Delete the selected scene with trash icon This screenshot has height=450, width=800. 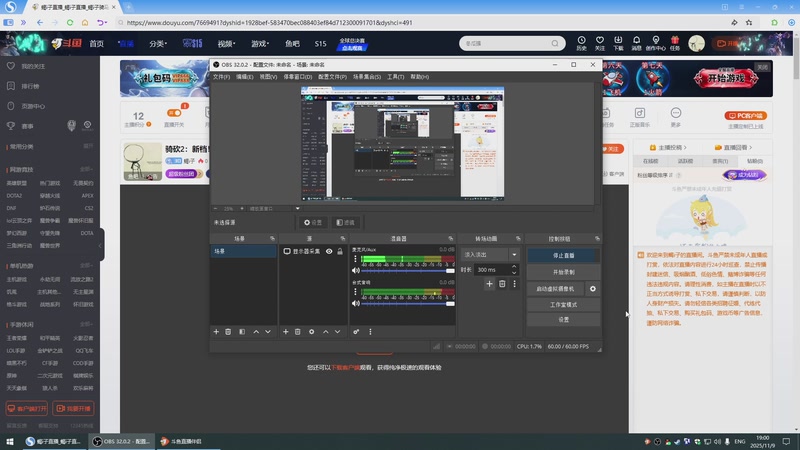pos(228,332)
